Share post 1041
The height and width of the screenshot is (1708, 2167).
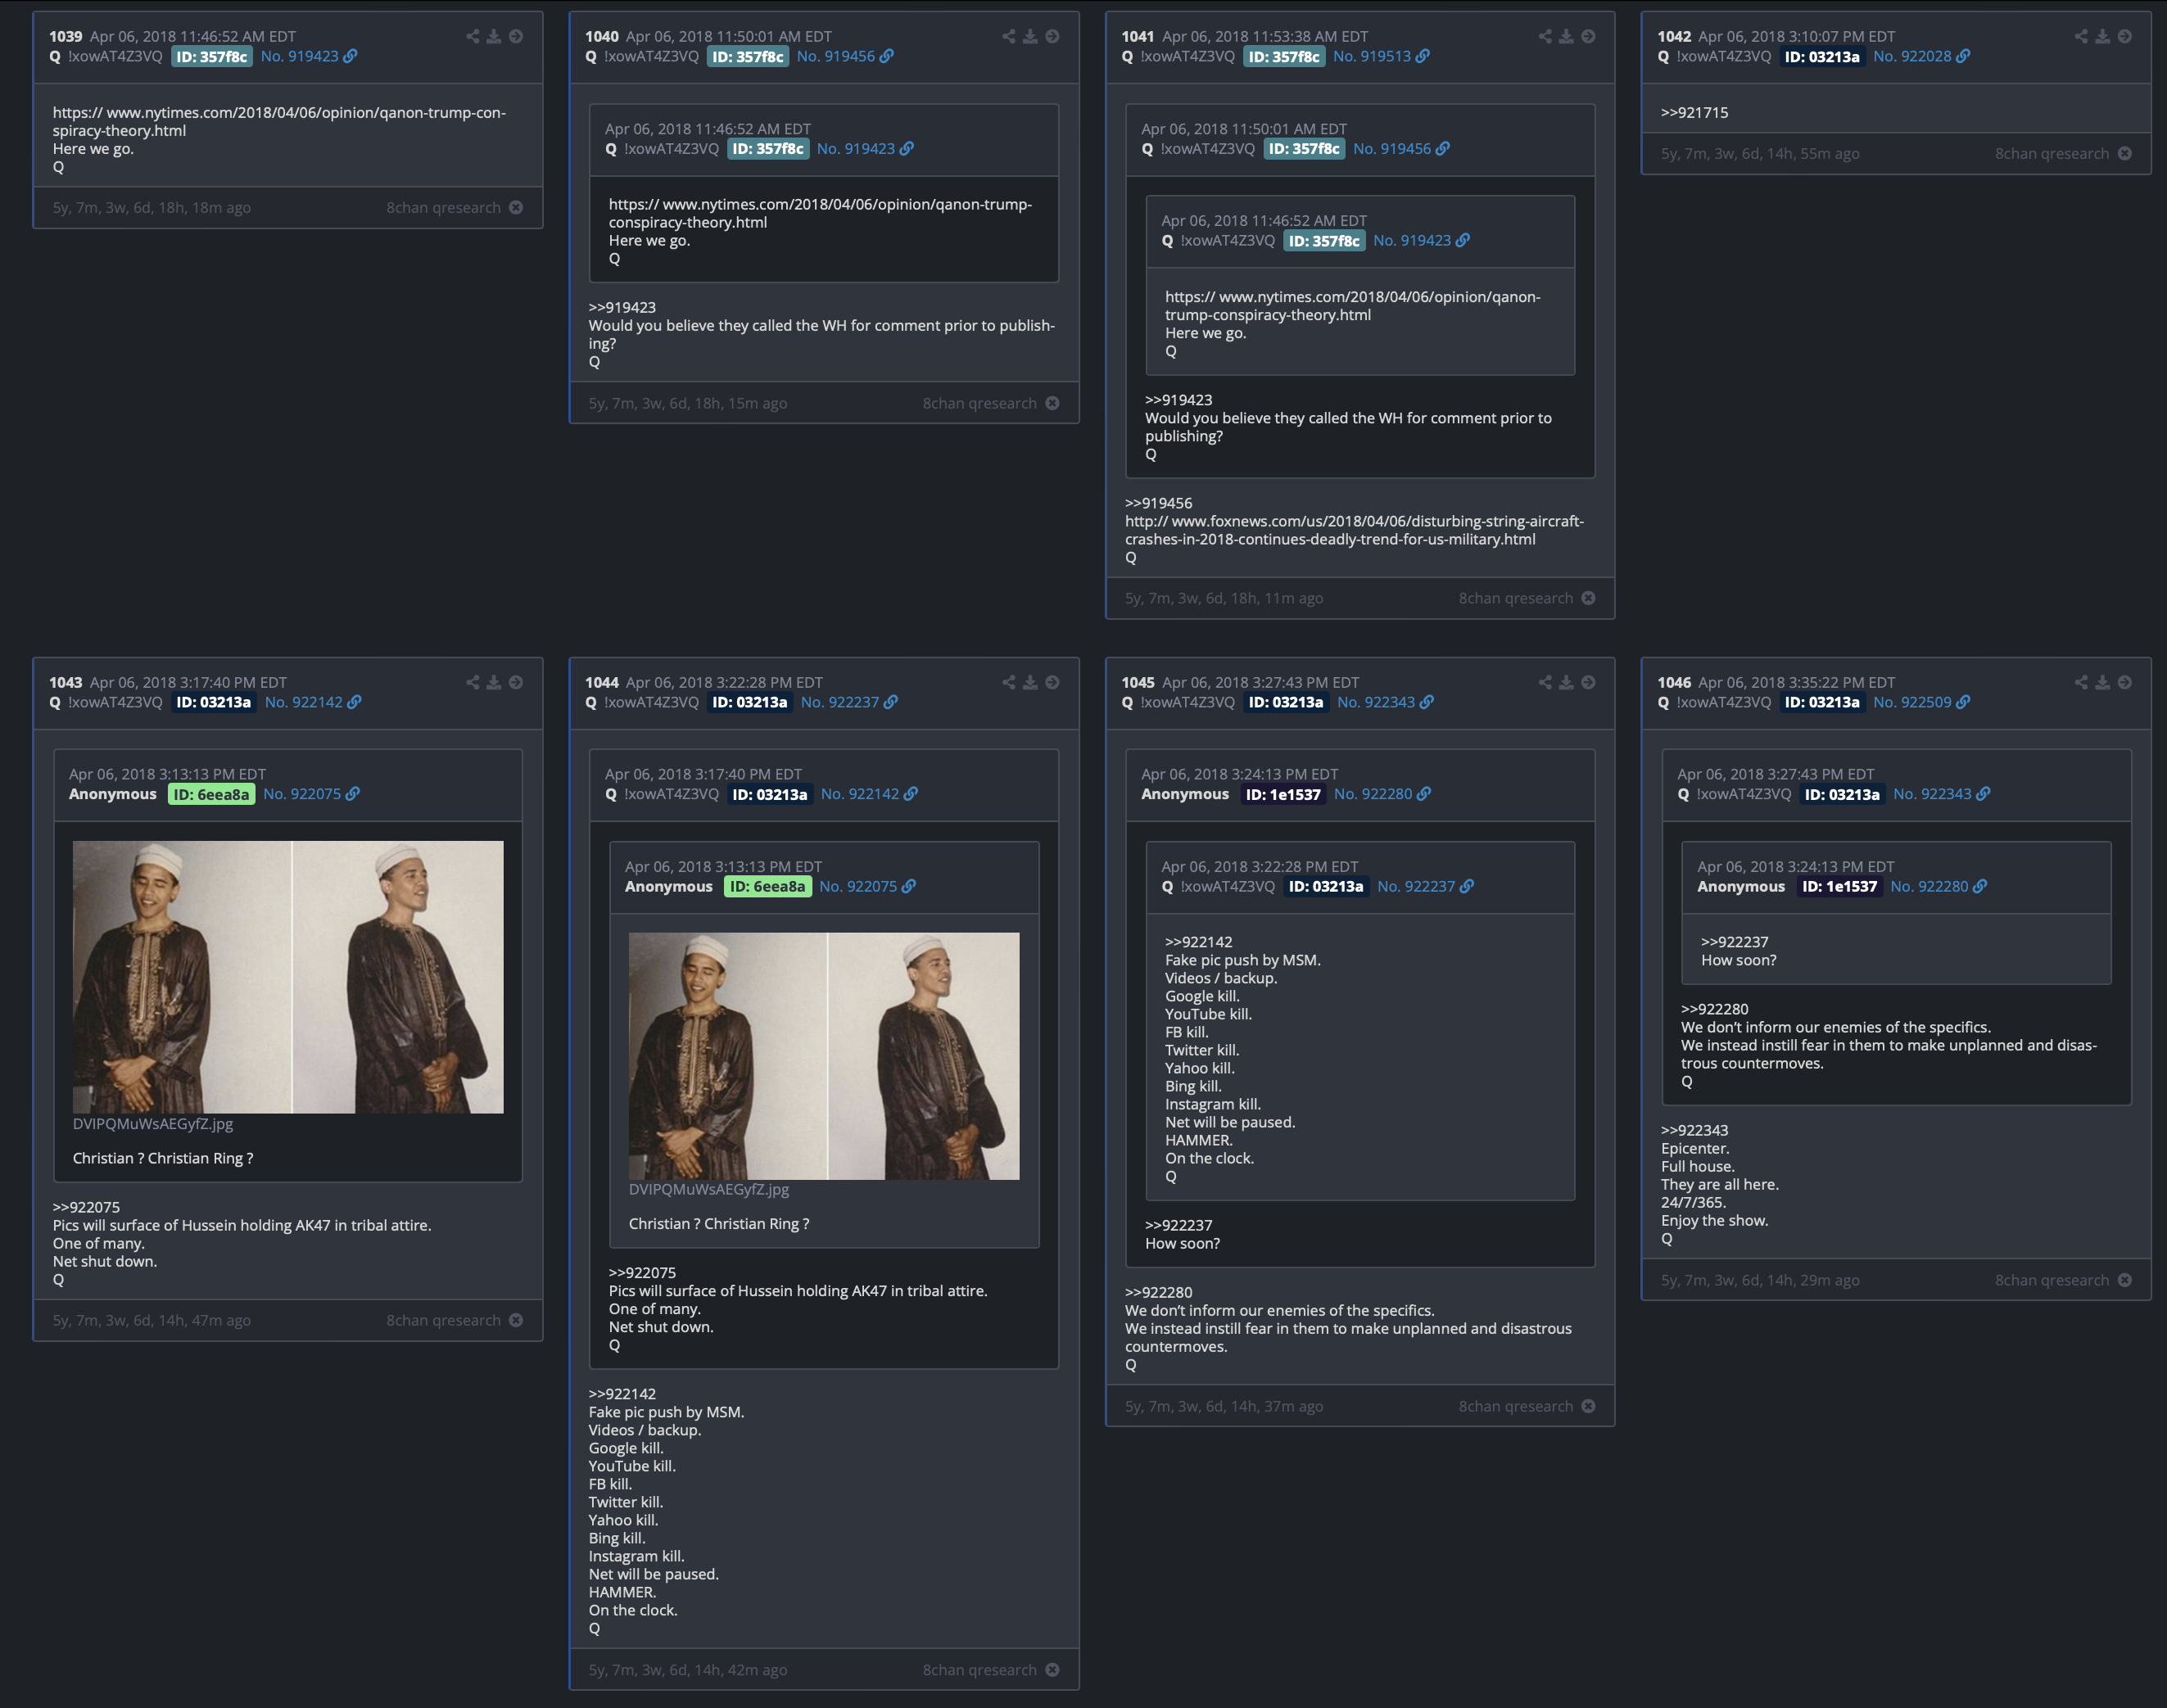(1545, 36)
